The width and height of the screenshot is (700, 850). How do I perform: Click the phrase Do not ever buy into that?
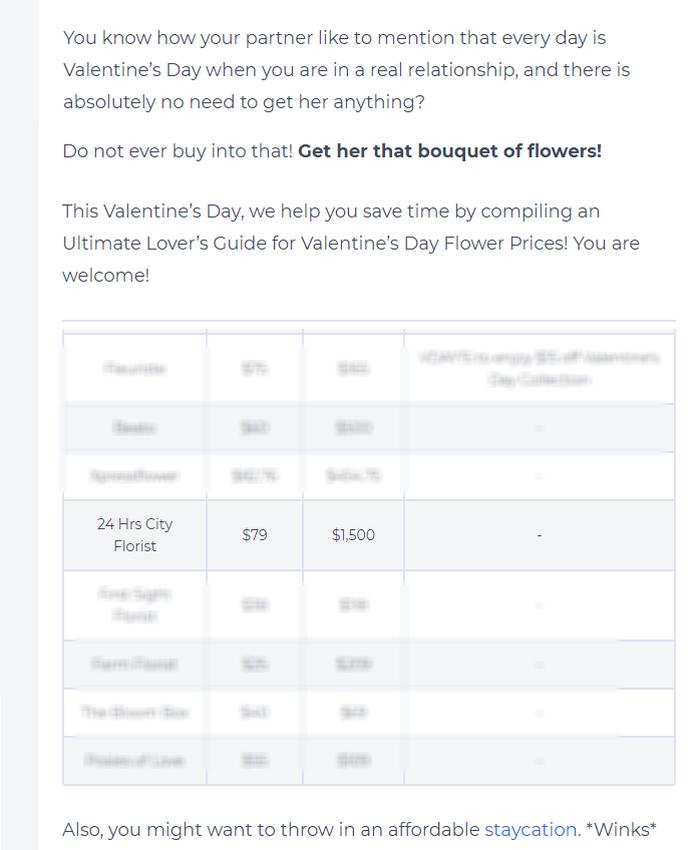tap(177, 151)
